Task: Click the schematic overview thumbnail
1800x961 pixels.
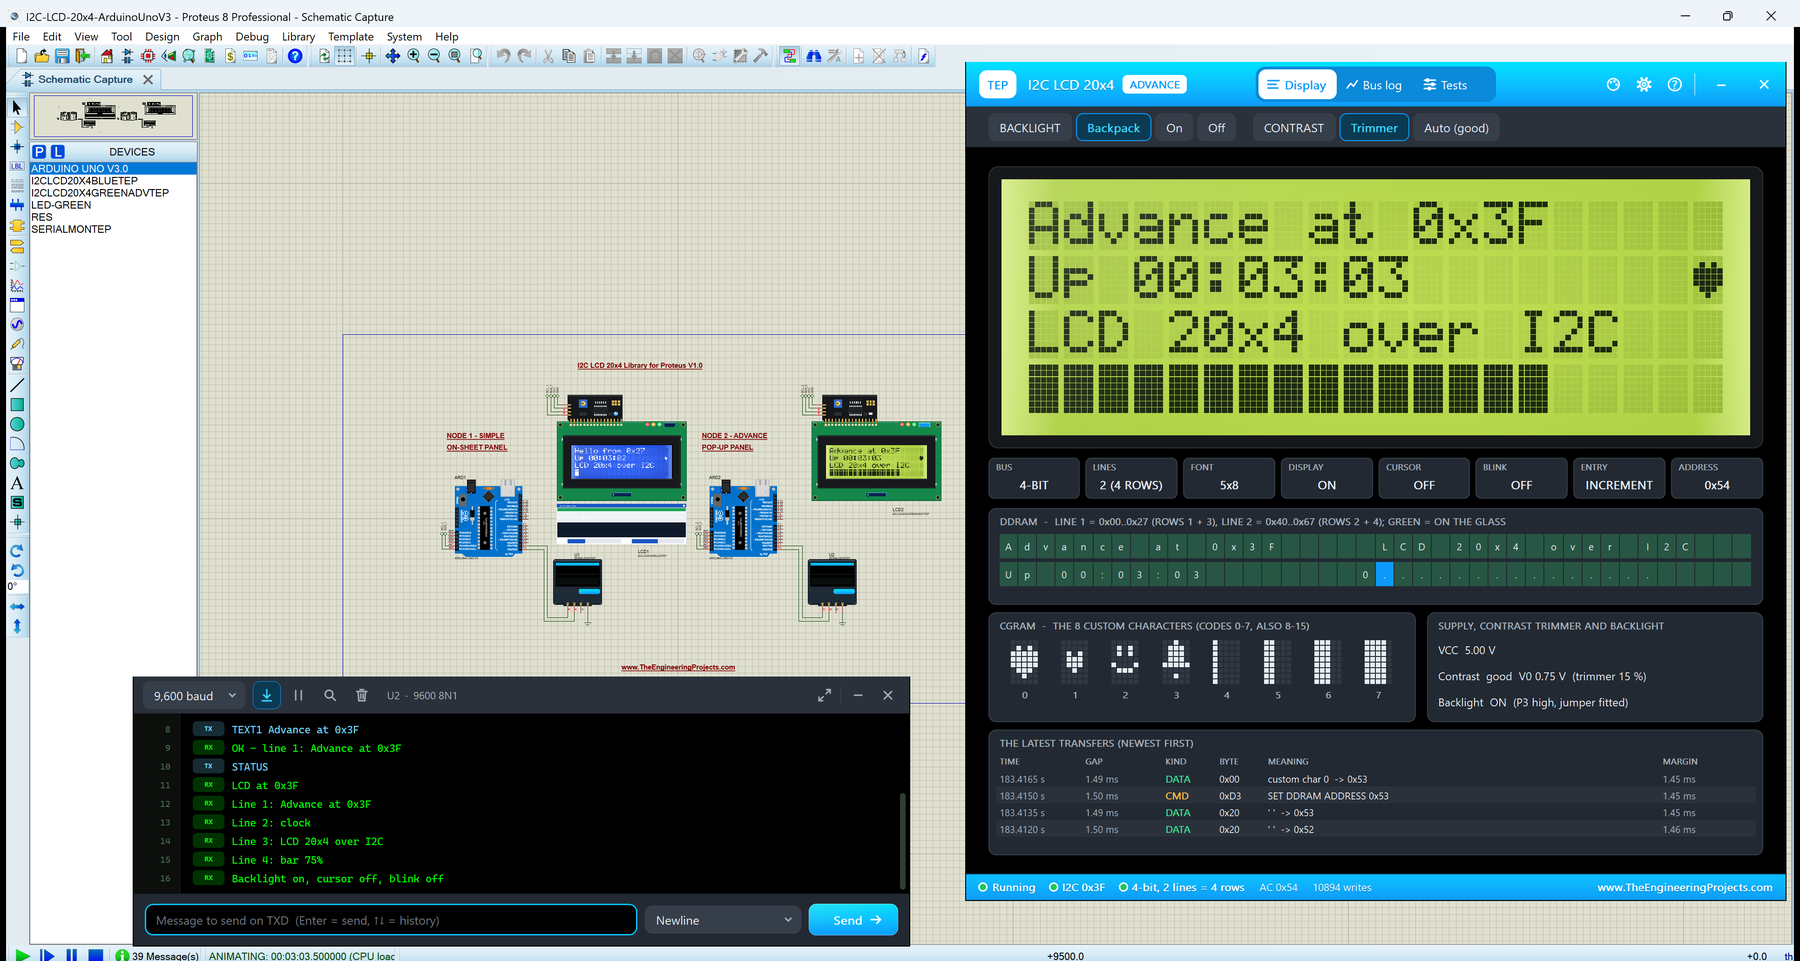Action: (113, 116)
